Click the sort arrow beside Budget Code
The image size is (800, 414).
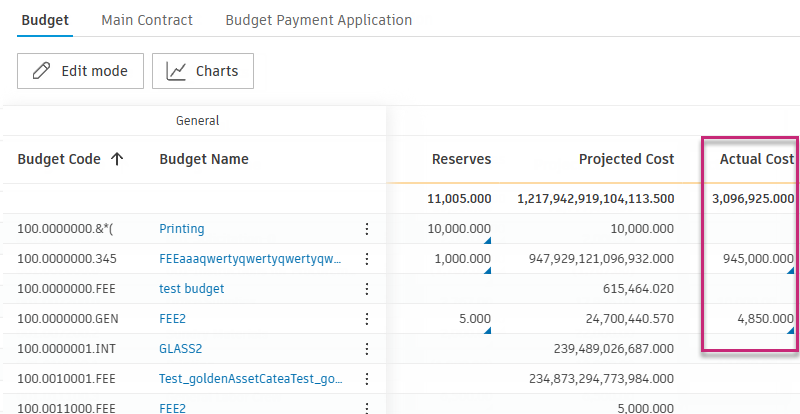117,159
